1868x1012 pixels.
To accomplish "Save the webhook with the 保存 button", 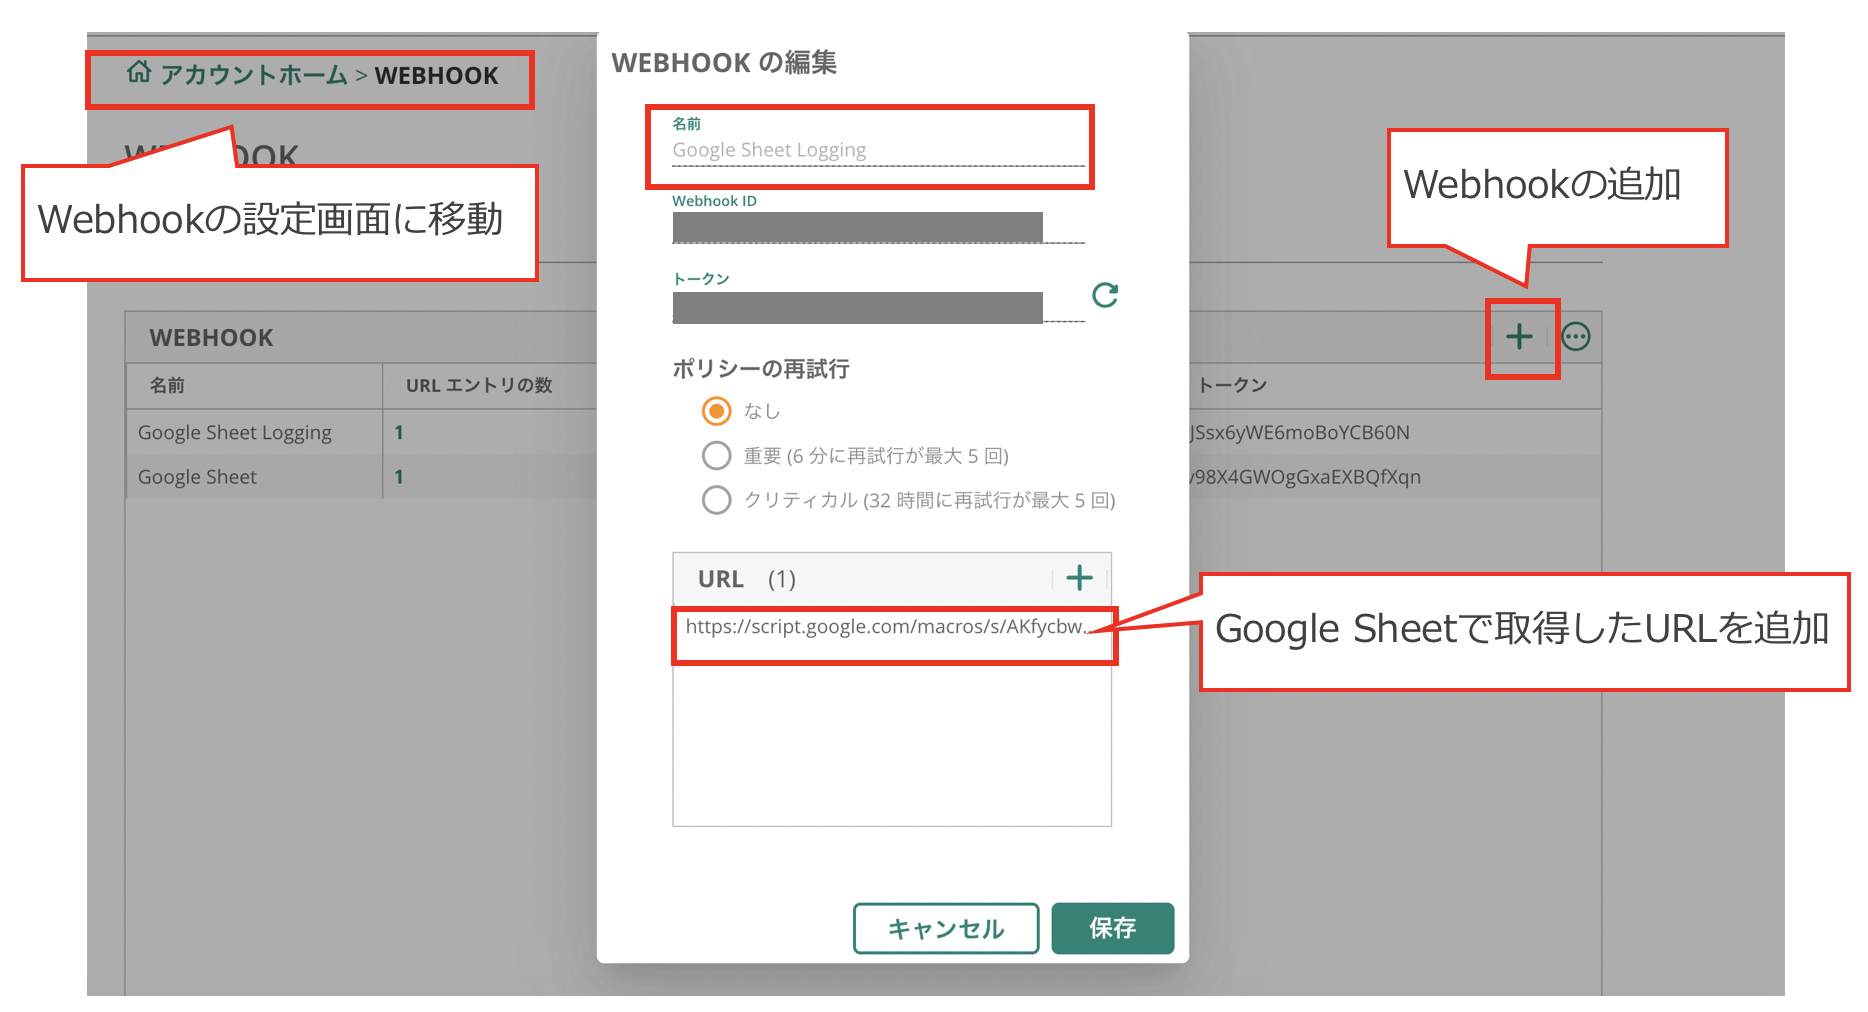I will click(x=1112, y=928).
